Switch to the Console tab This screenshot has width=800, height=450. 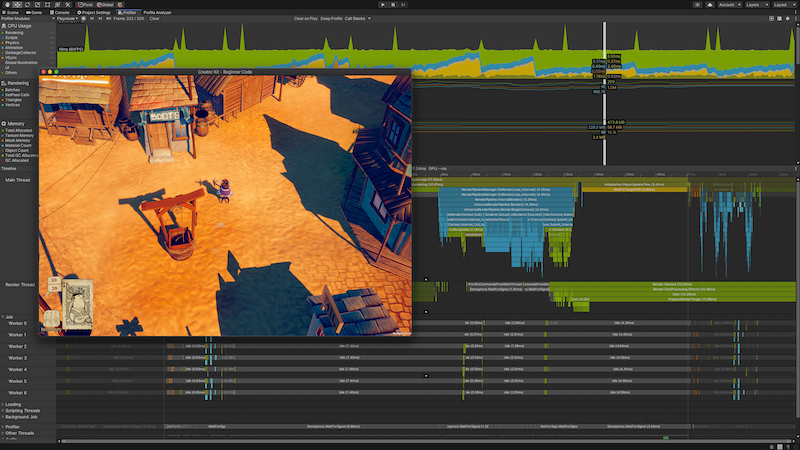coord(60,12)
